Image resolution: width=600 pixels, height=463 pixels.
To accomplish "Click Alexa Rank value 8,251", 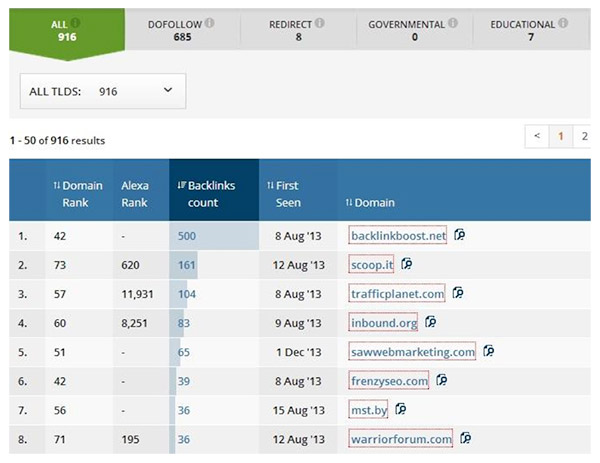I will [134, 323].
